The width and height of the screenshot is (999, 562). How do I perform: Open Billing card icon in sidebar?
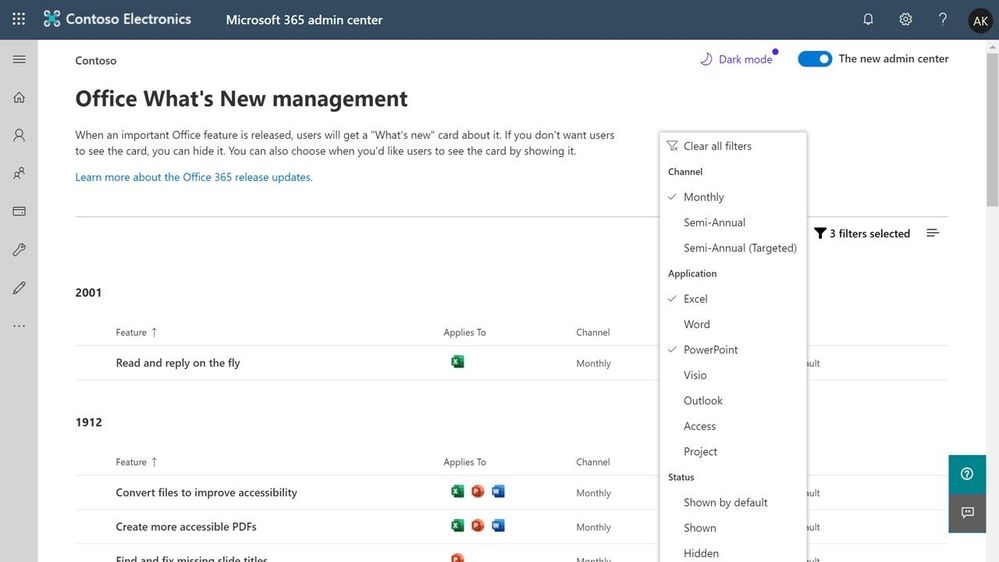[19, 211]
